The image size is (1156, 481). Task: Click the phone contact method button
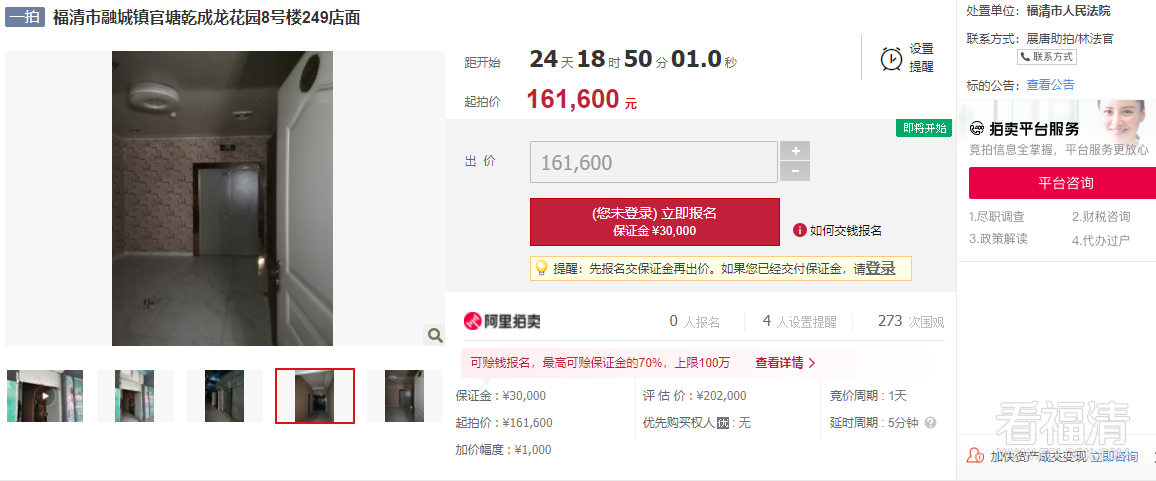[1047, 57]
